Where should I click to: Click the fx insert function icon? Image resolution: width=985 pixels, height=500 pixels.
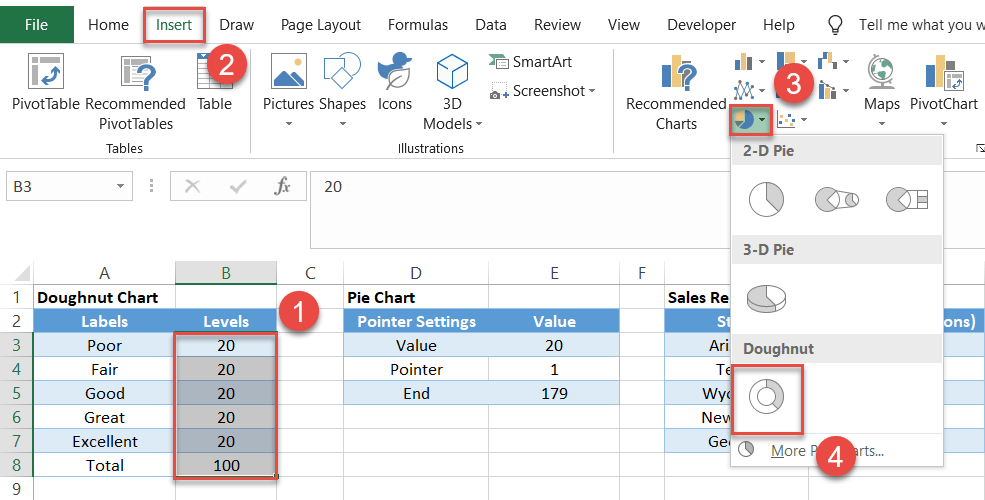[283, 186]
